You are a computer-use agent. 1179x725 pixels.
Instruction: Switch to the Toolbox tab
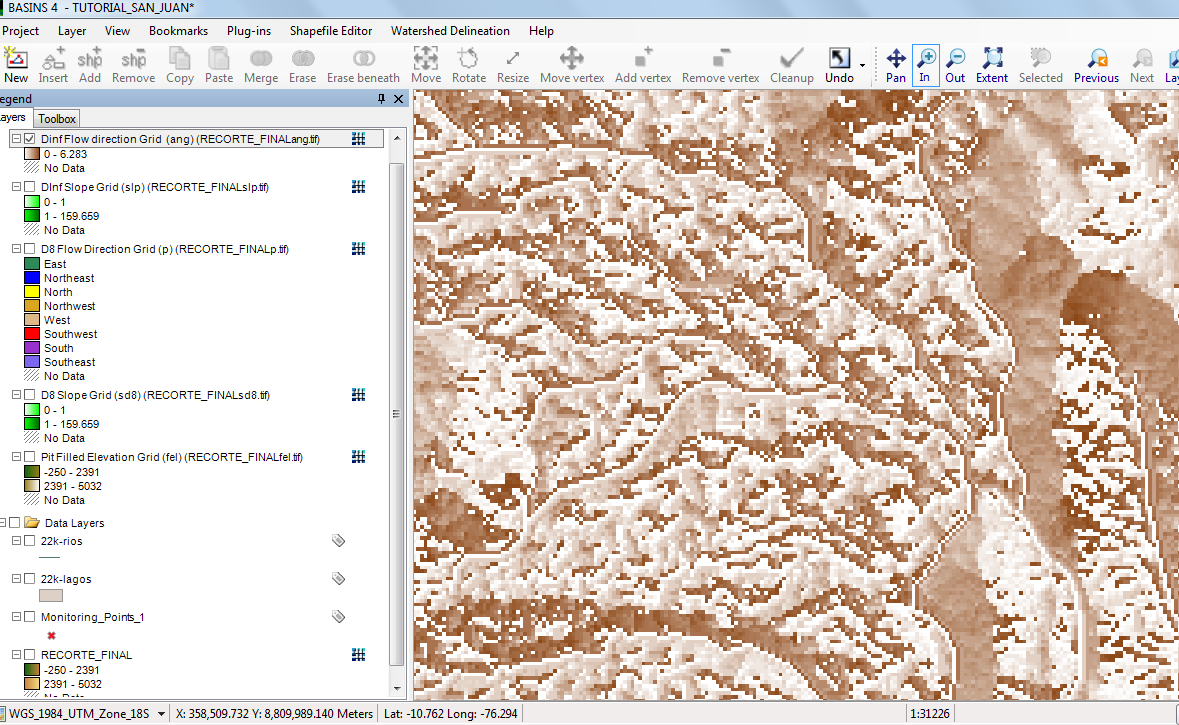[57, 119]
